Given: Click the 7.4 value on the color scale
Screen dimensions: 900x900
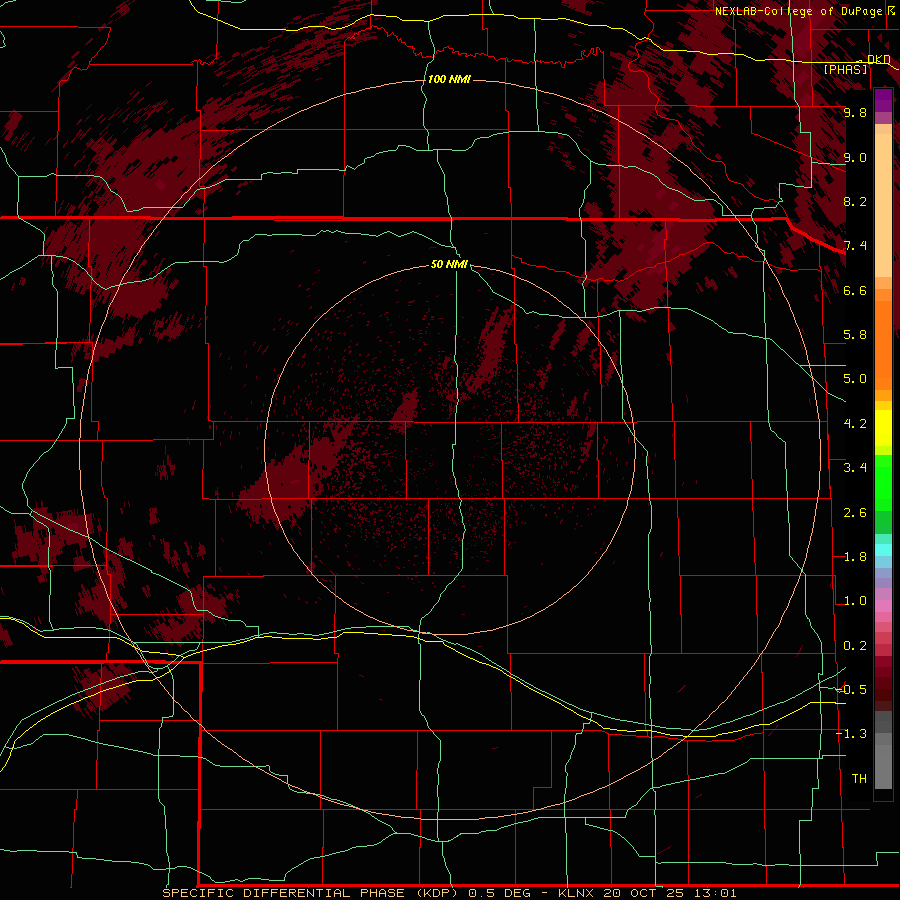Looking at the screenshot, I should pos(855,246).
